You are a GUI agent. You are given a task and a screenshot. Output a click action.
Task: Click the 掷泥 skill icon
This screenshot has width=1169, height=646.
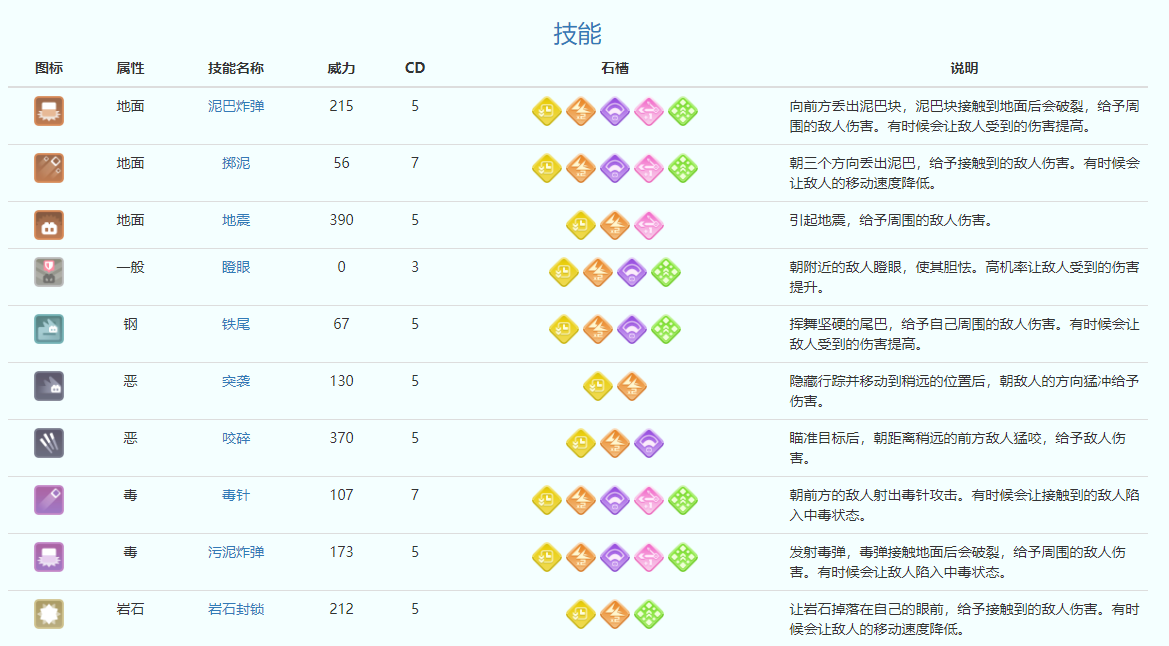(49, 168)
